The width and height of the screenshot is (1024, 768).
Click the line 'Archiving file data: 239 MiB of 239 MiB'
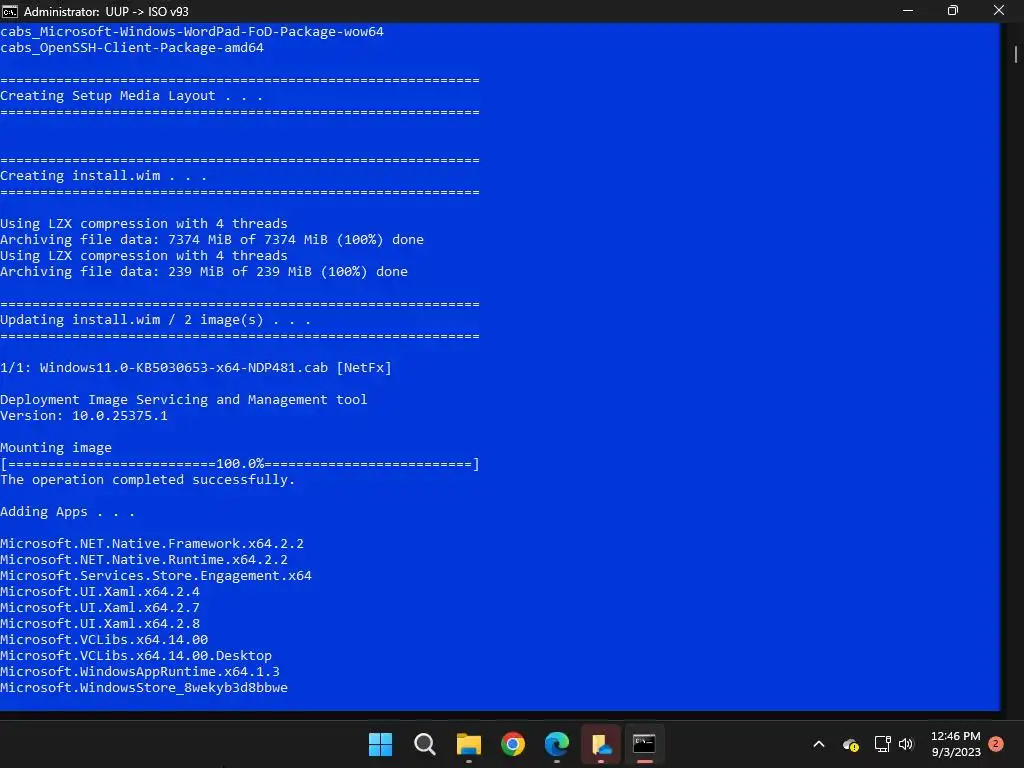(204, 272)
